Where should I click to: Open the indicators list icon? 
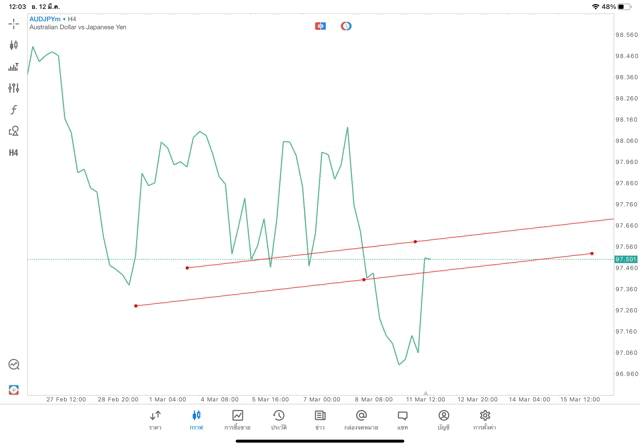point(14,67)
